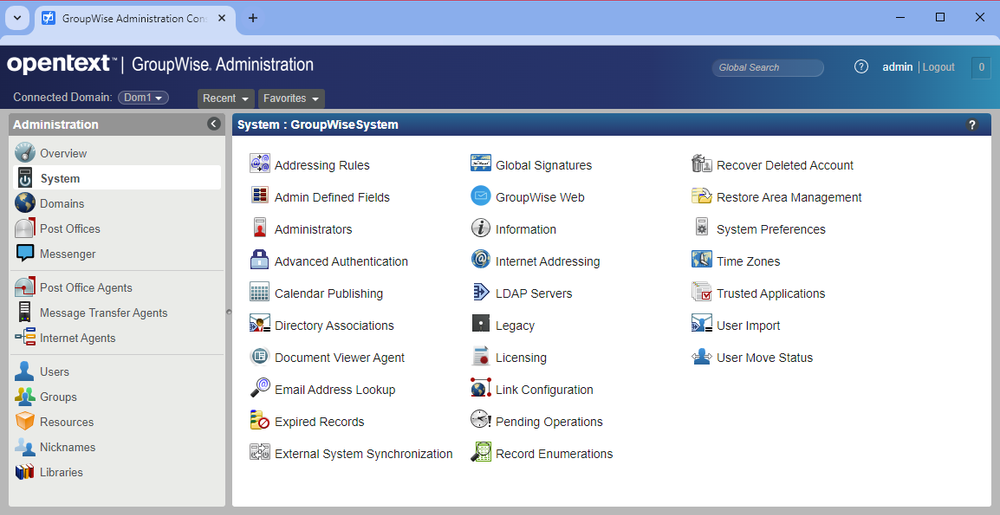
Task: Open the LDAP Servers icon
Action: pos(481,292)
